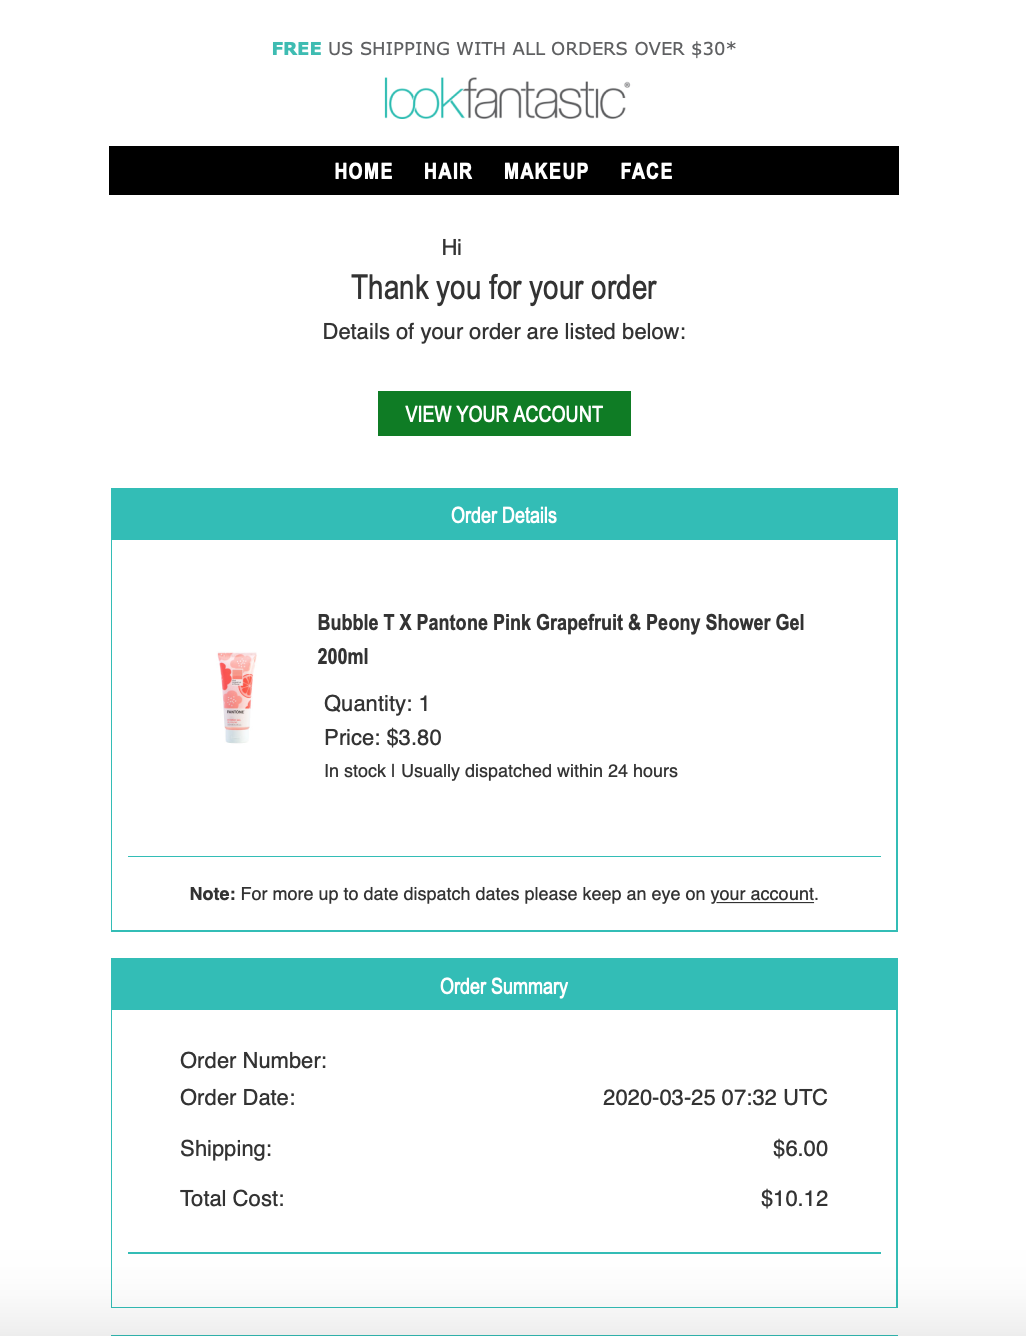The width and height of the screenshot is (1026, 1336).
Task: Click the Price: $3.80 text
Action: 383,737
